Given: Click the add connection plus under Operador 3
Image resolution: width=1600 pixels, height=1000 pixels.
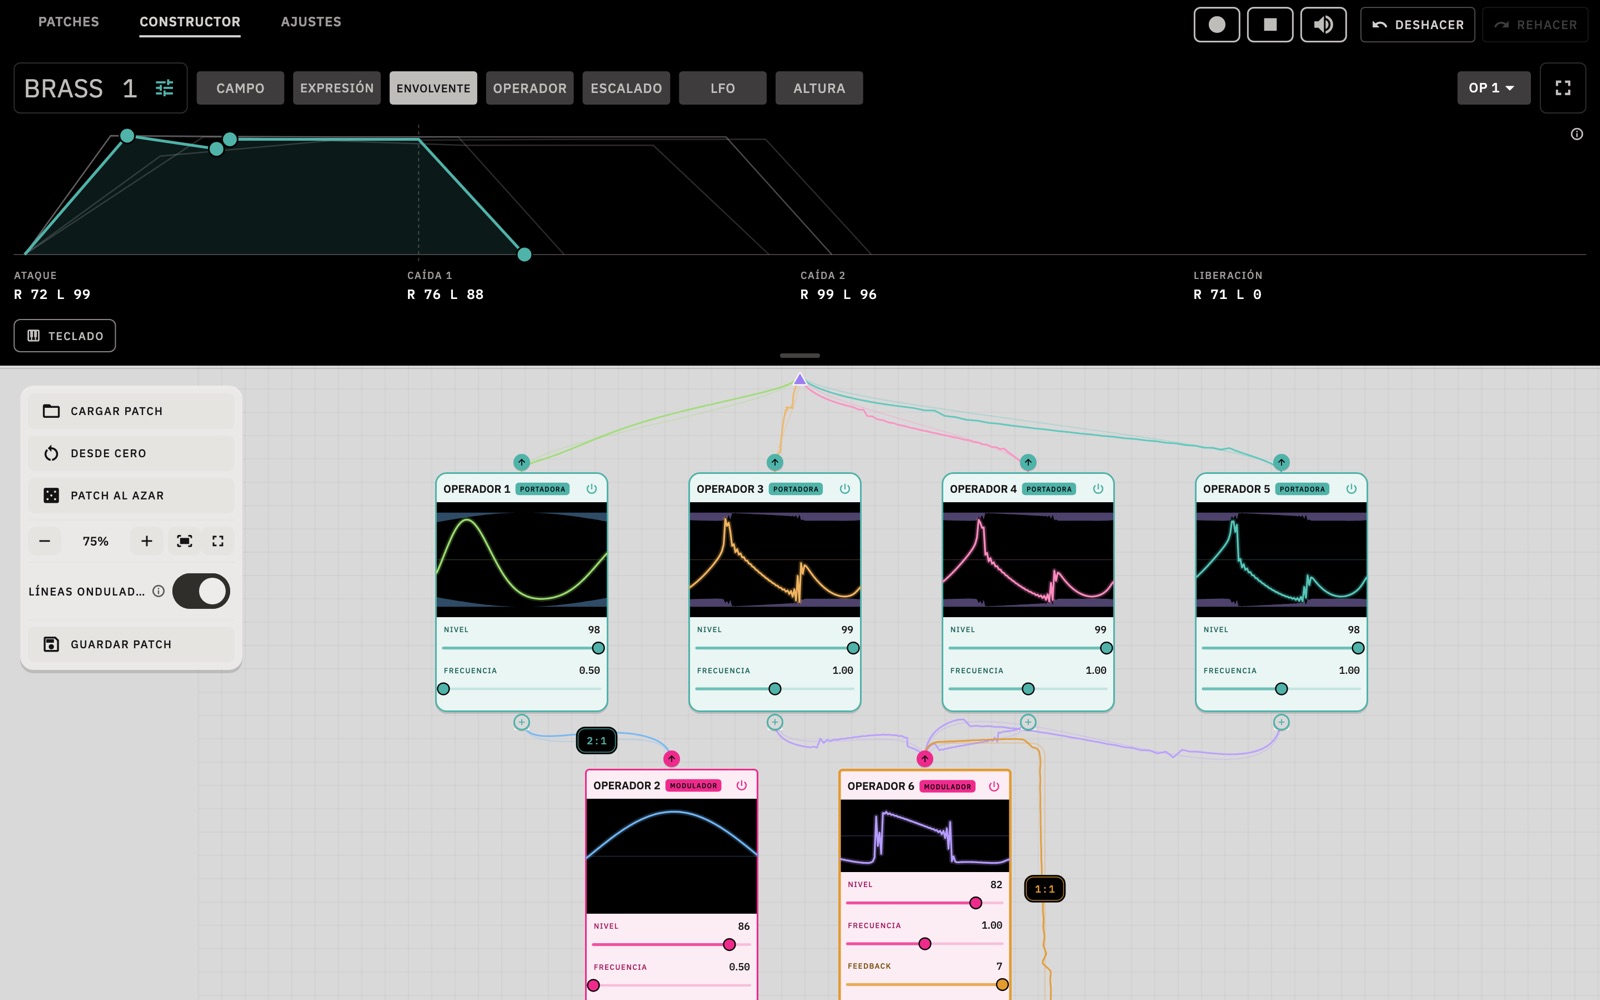Looking at the screenshot, I should 775,722.
